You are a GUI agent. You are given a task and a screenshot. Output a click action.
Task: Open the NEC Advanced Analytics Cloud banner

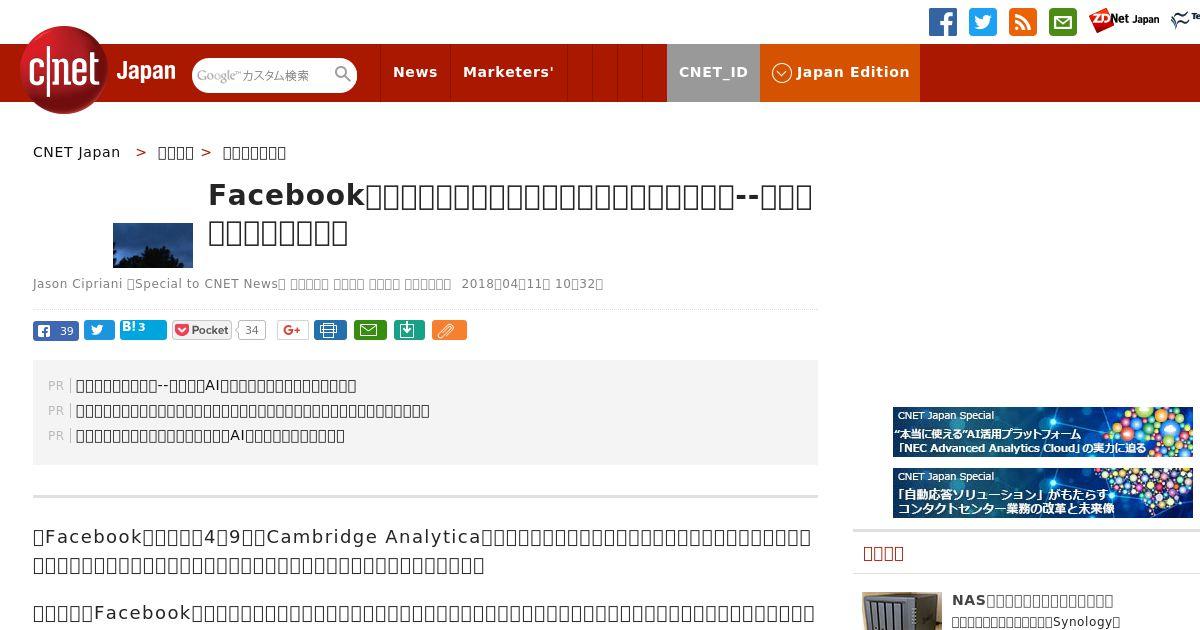click(x=1043, y=432)
